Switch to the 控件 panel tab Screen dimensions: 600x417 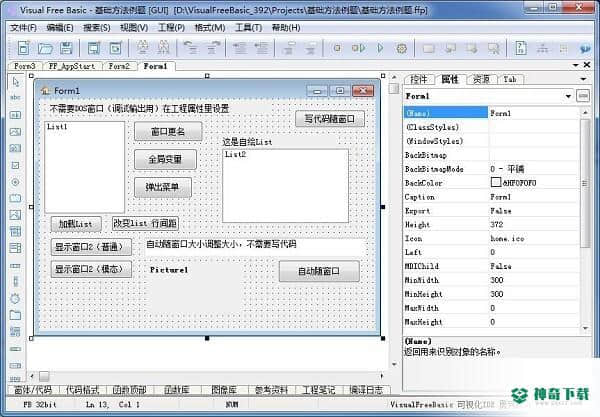click(x=419, y=79)
